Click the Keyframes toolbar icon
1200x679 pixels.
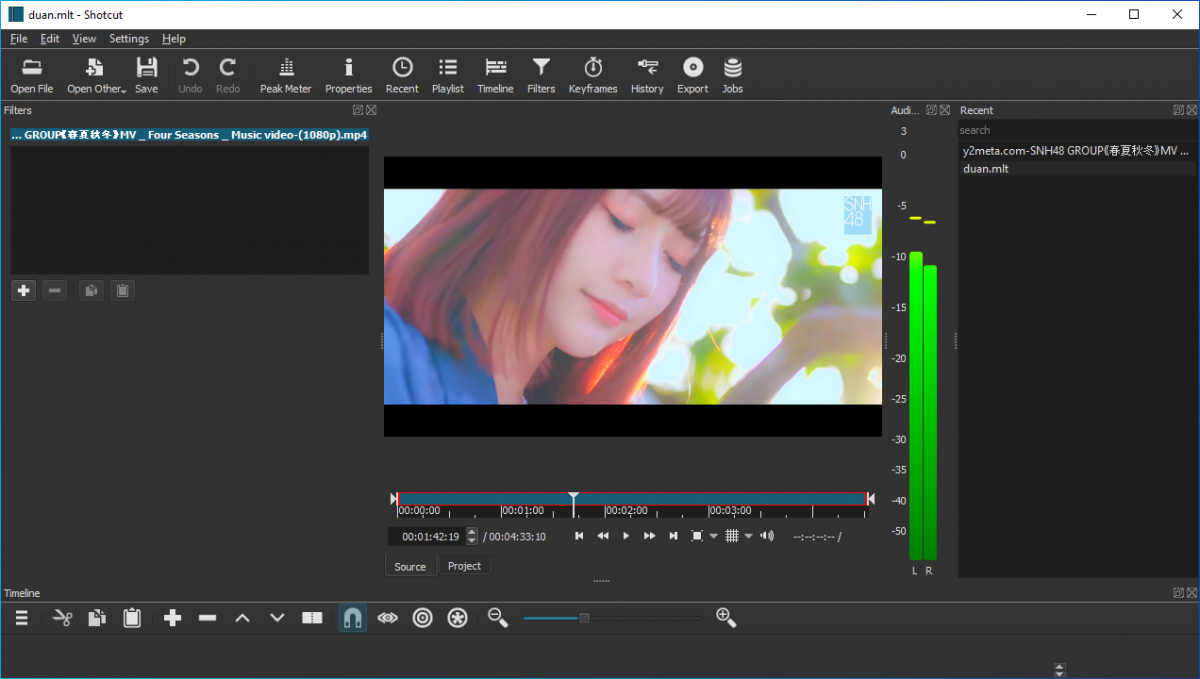[x=593, y=76]
